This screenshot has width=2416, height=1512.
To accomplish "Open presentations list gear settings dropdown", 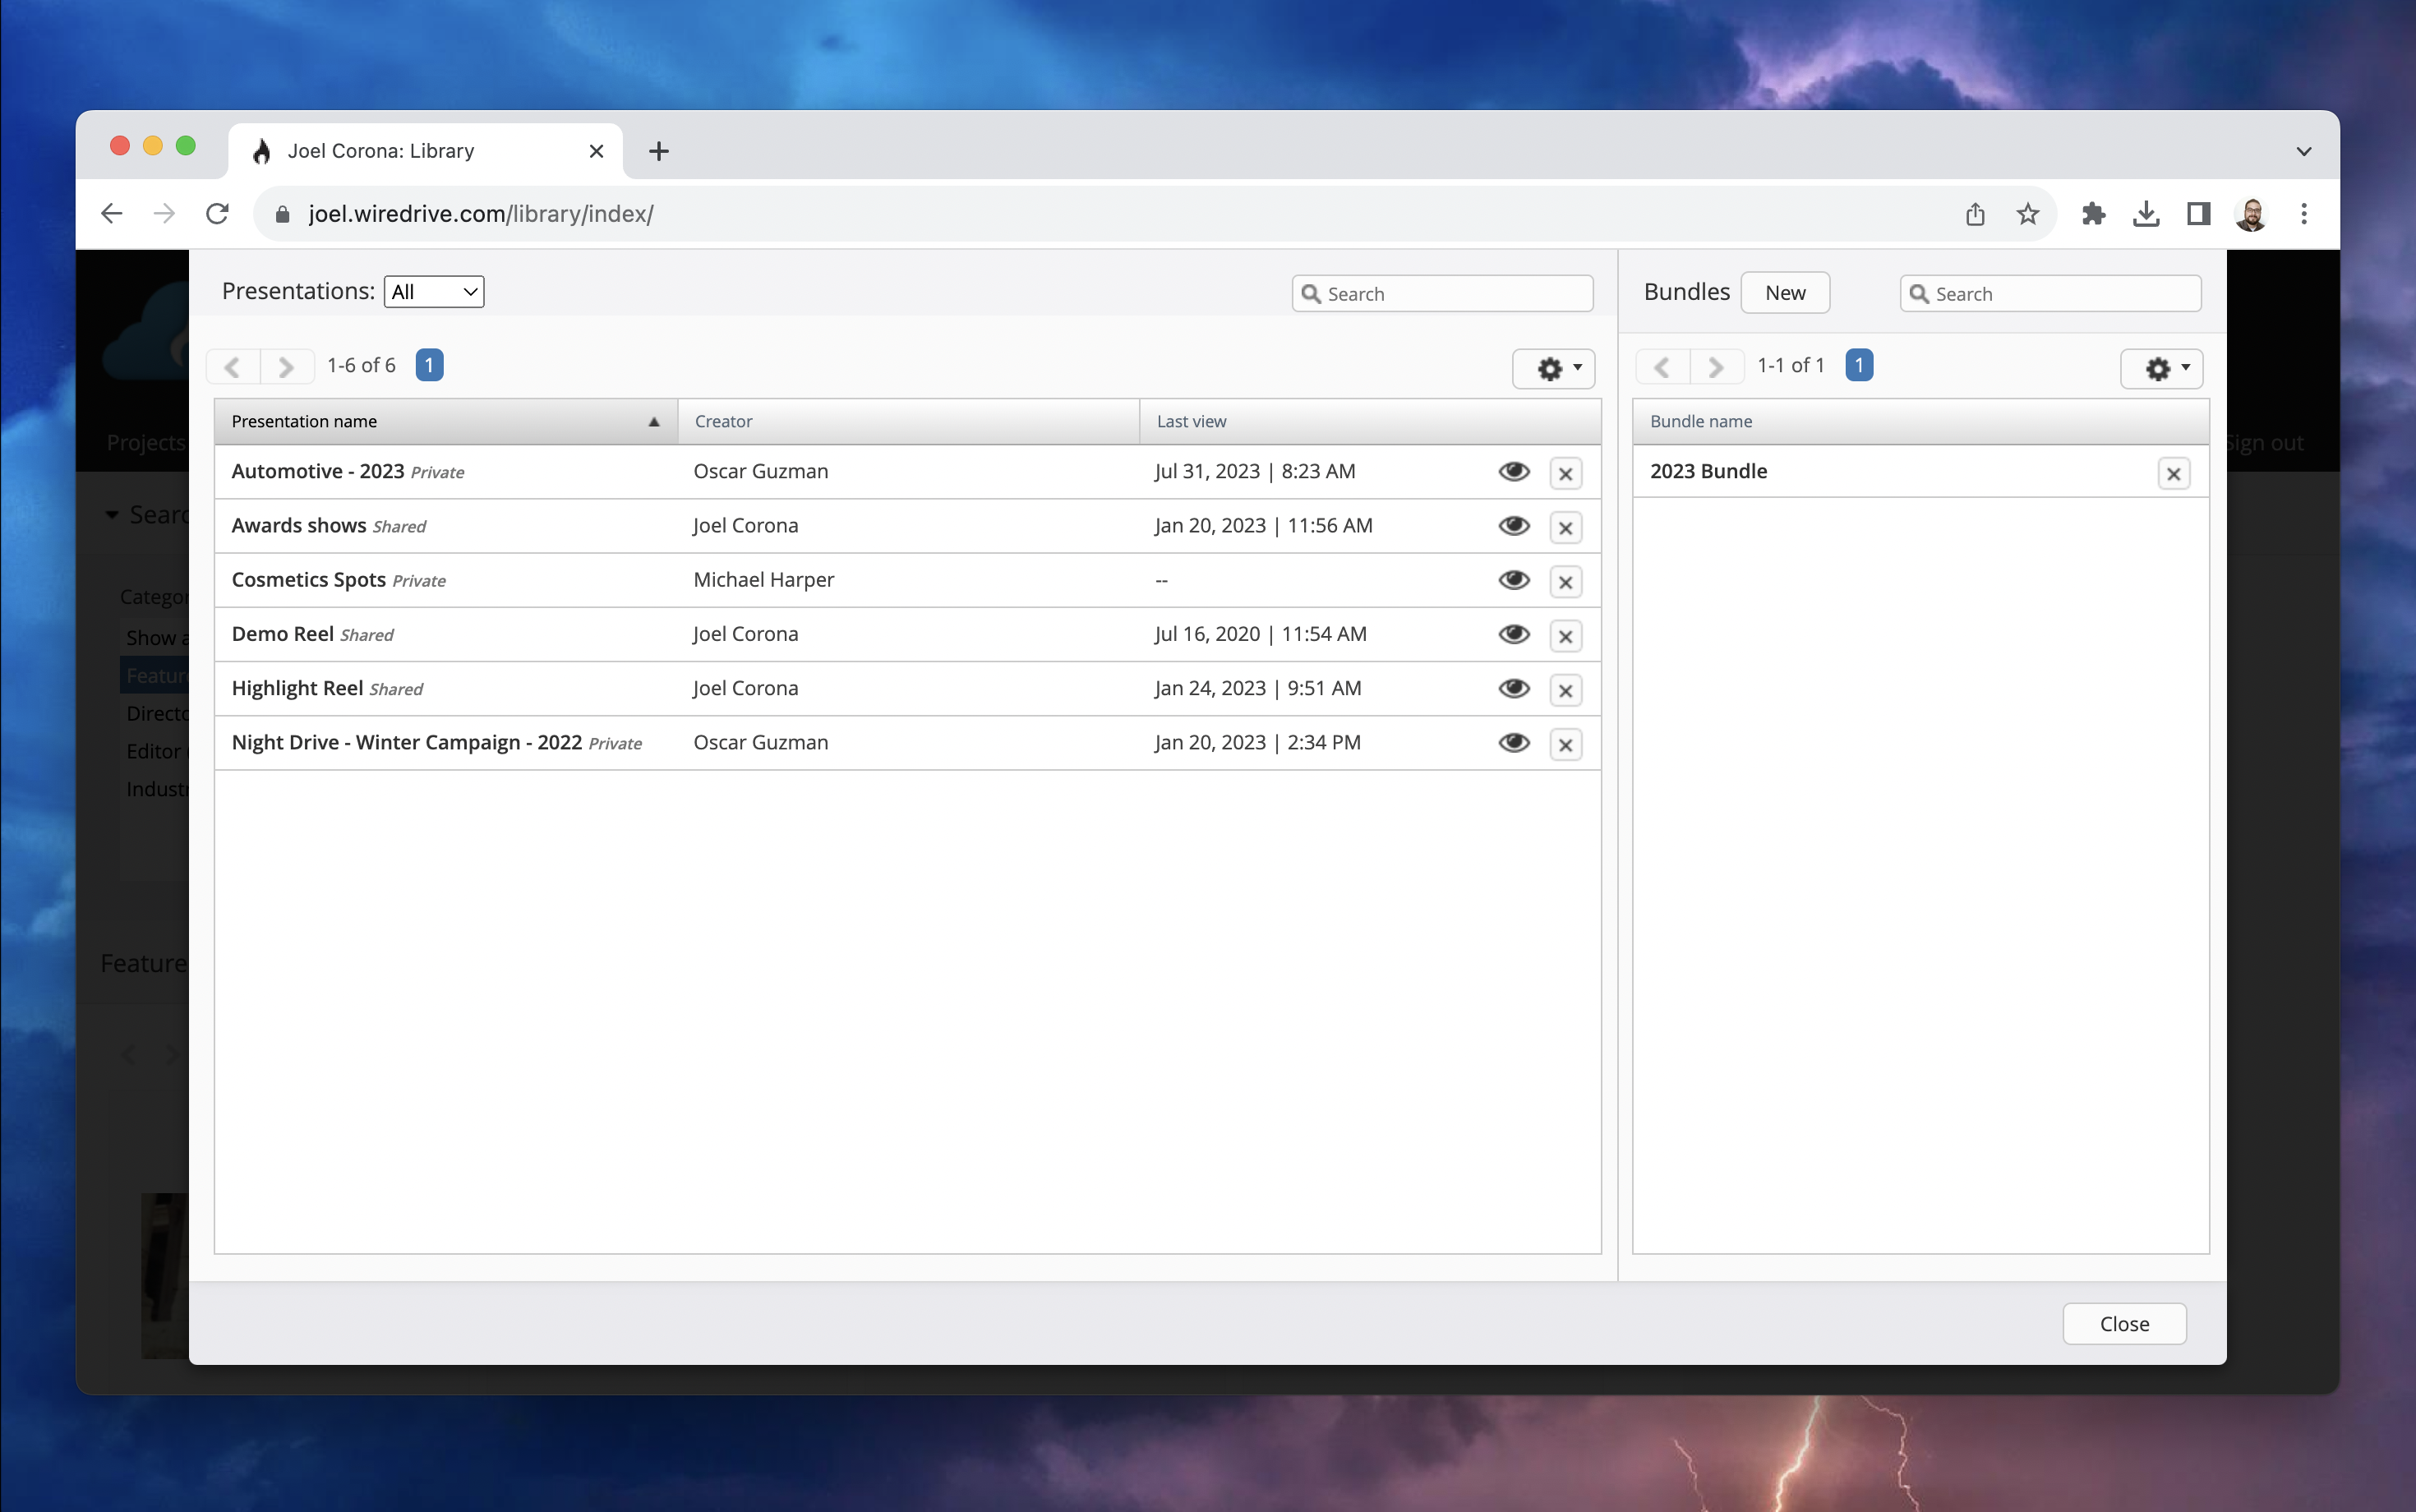I will (1553, 368).
